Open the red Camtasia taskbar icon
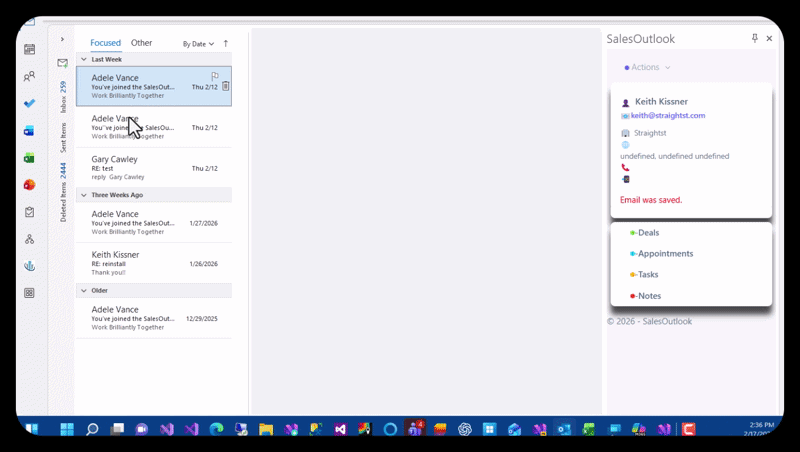 click(x=688, y=429)
